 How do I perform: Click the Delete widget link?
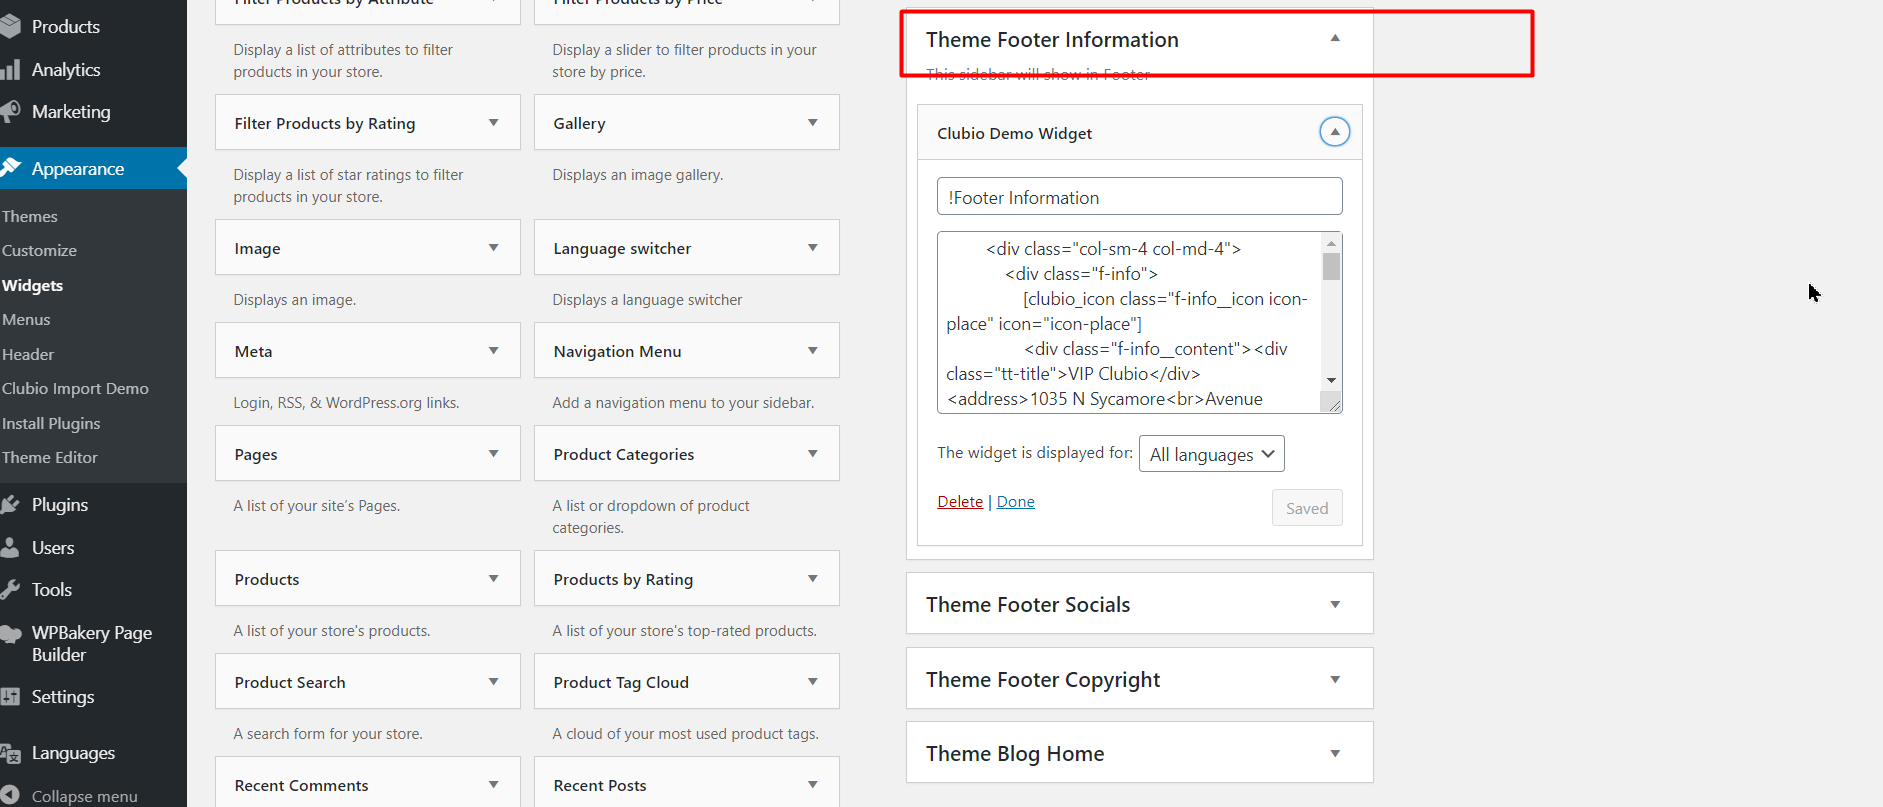point(960,502)
